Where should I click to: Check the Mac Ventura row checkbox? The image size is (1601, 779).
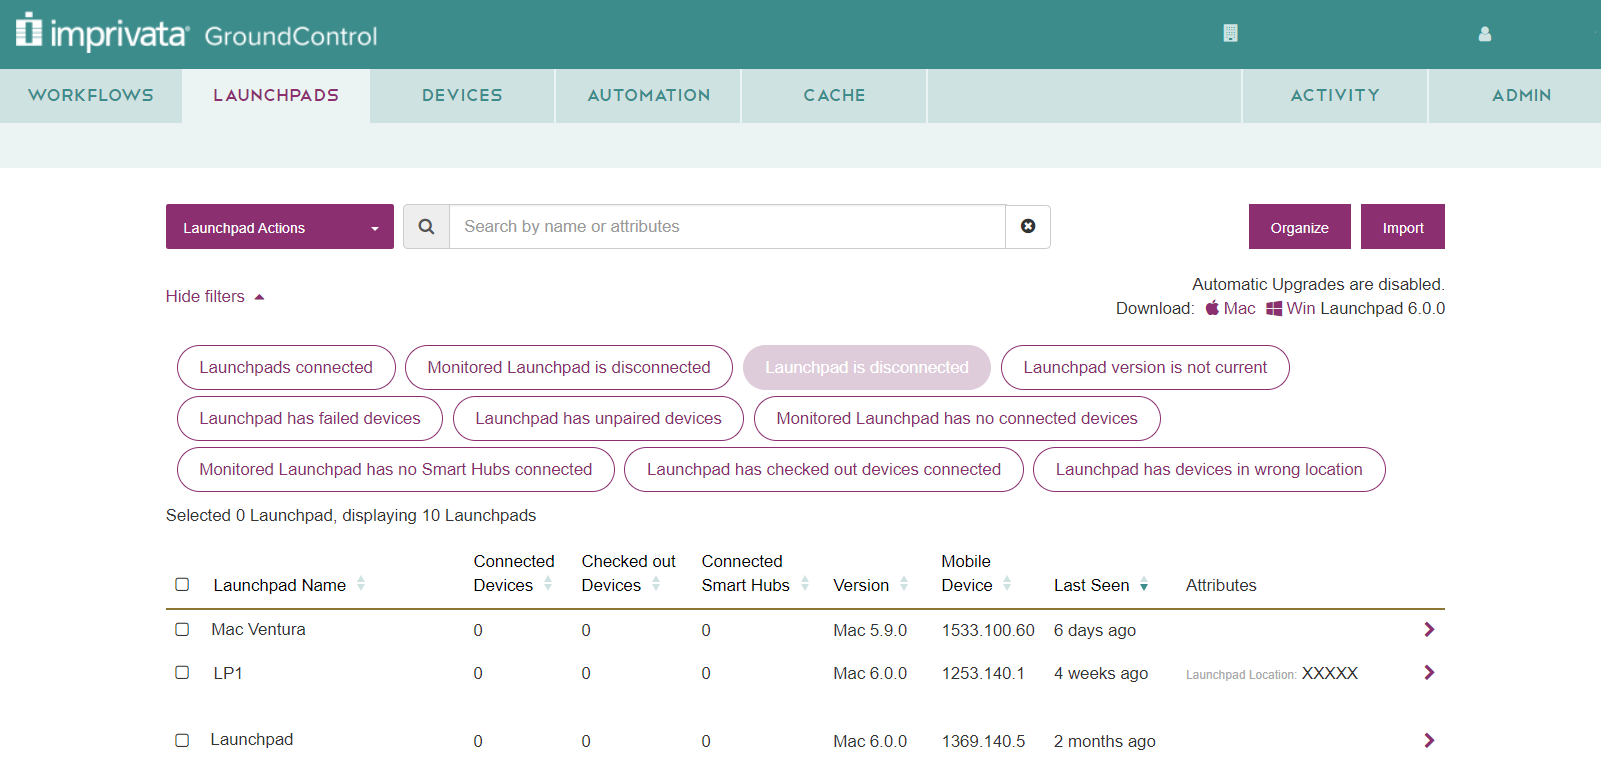(x=182, y=629)
